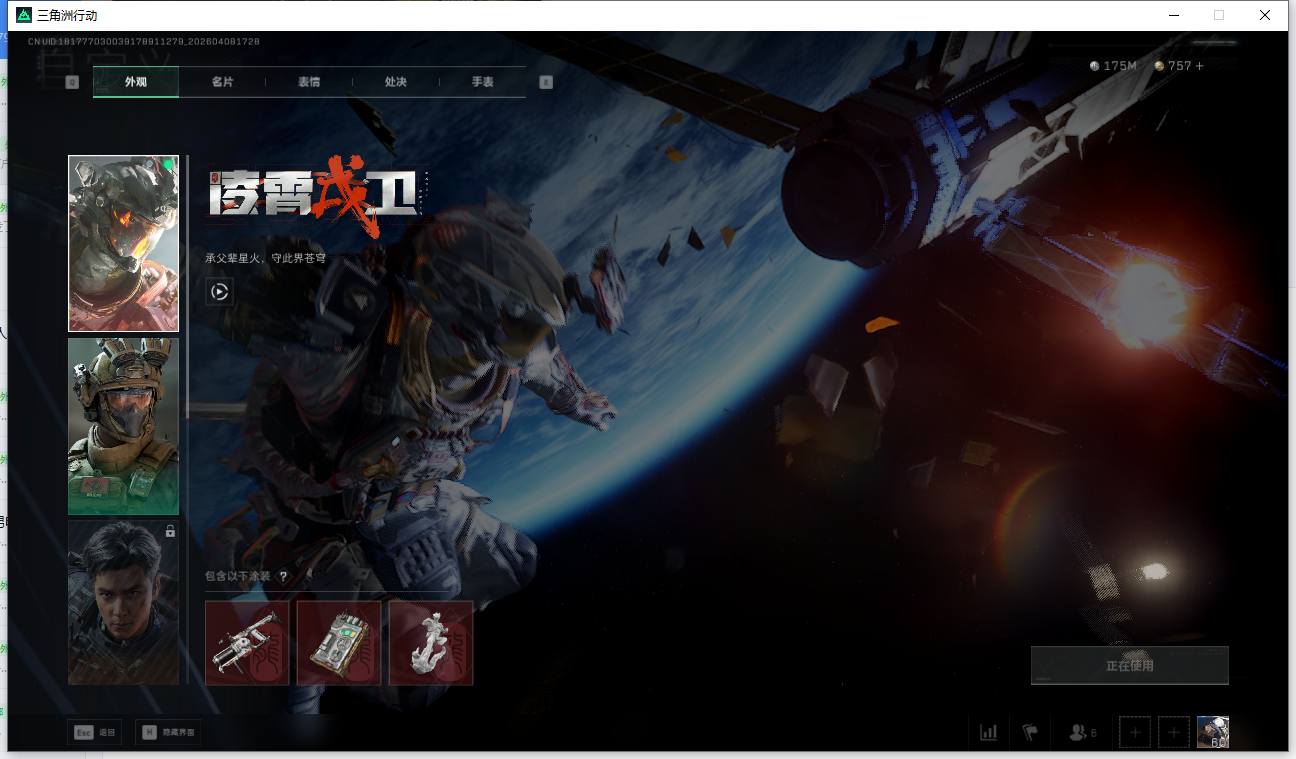Open the friends list icon showing 8
Screen dimensions: 1296x759
coord(1082,733)
